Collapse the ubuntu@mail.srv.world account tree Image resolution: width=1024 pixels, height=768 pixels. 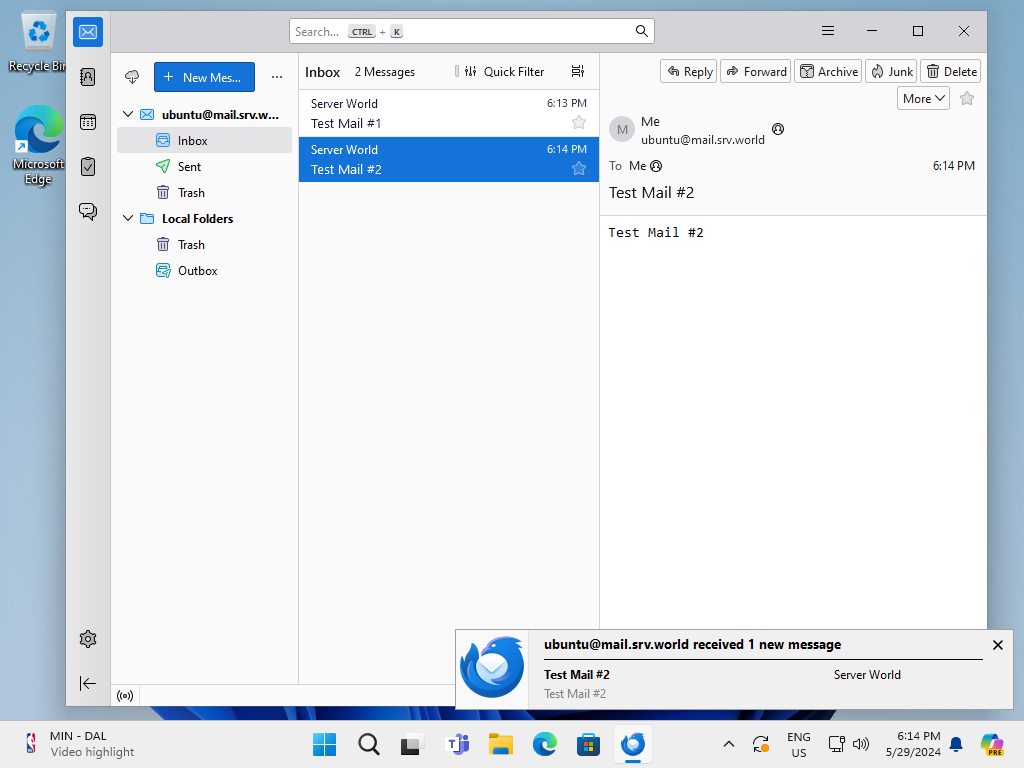point(127,115)
